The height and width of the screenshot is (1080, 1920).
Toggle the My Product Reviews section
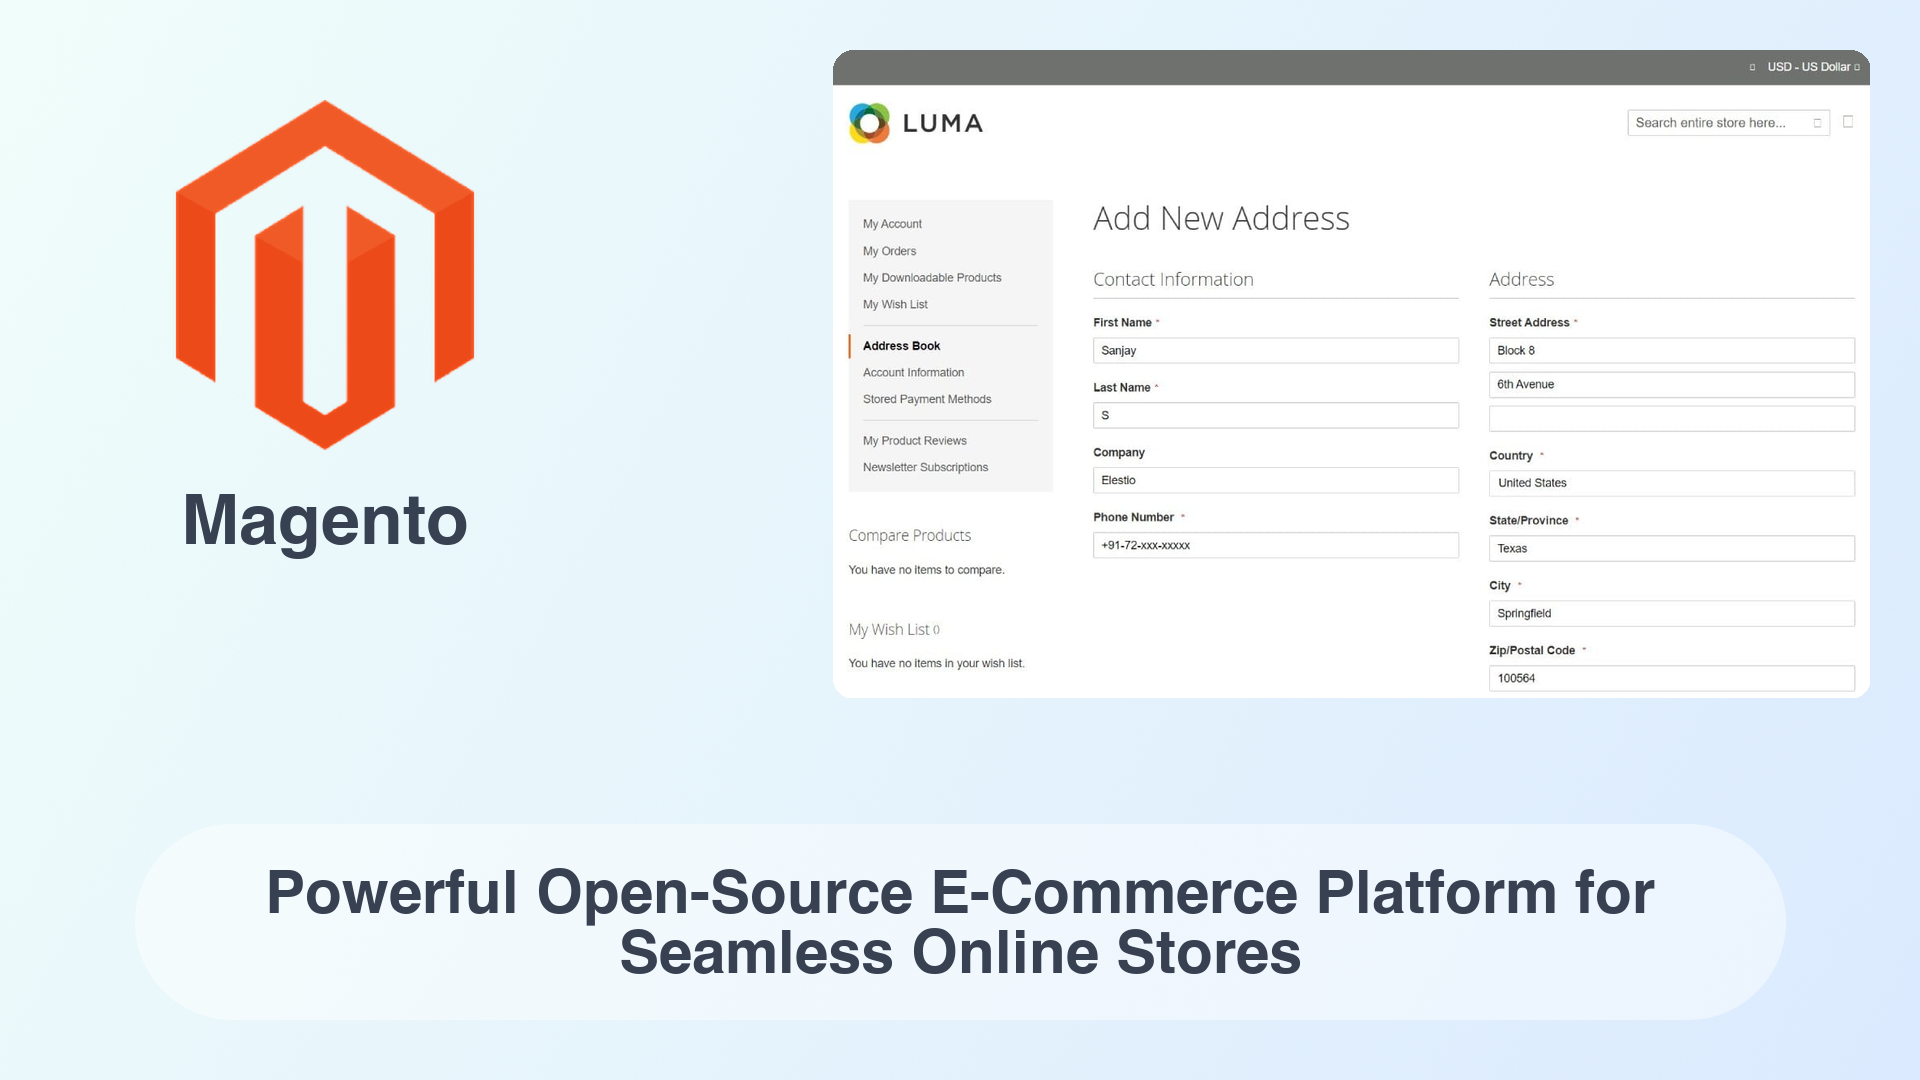(x=915, y=440)
